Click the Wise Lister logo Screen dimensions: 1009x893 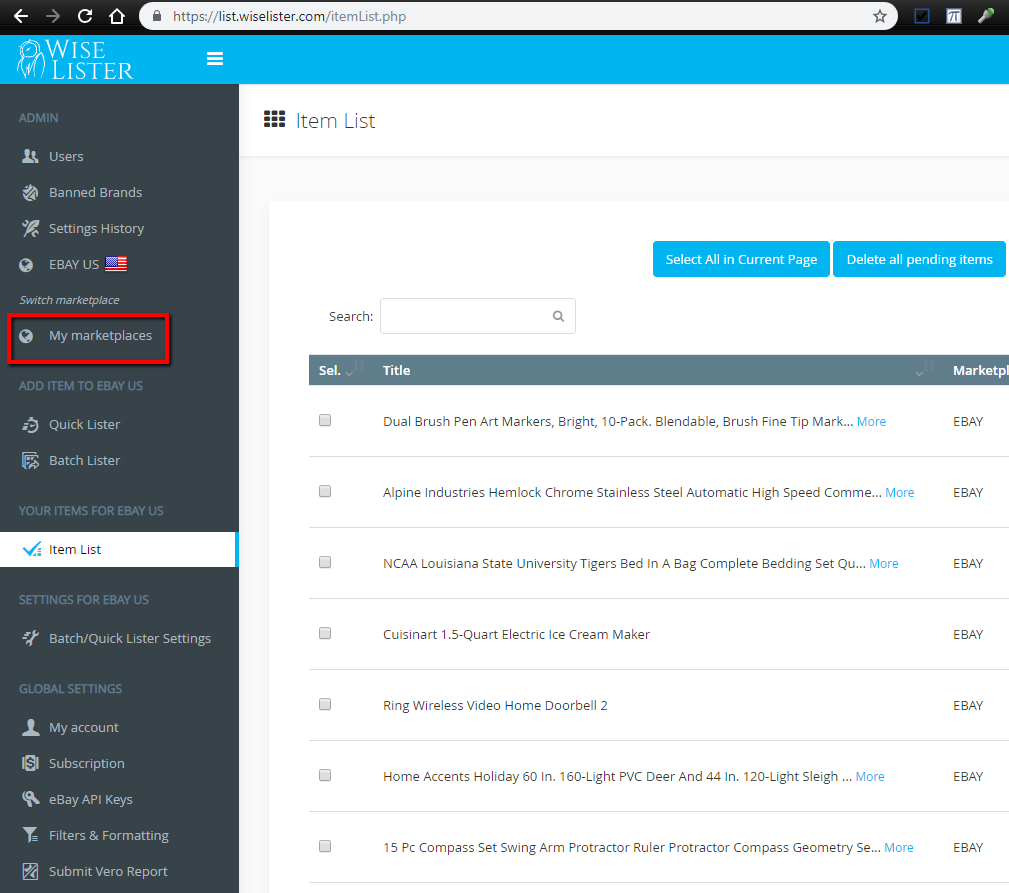click(75, 59)
